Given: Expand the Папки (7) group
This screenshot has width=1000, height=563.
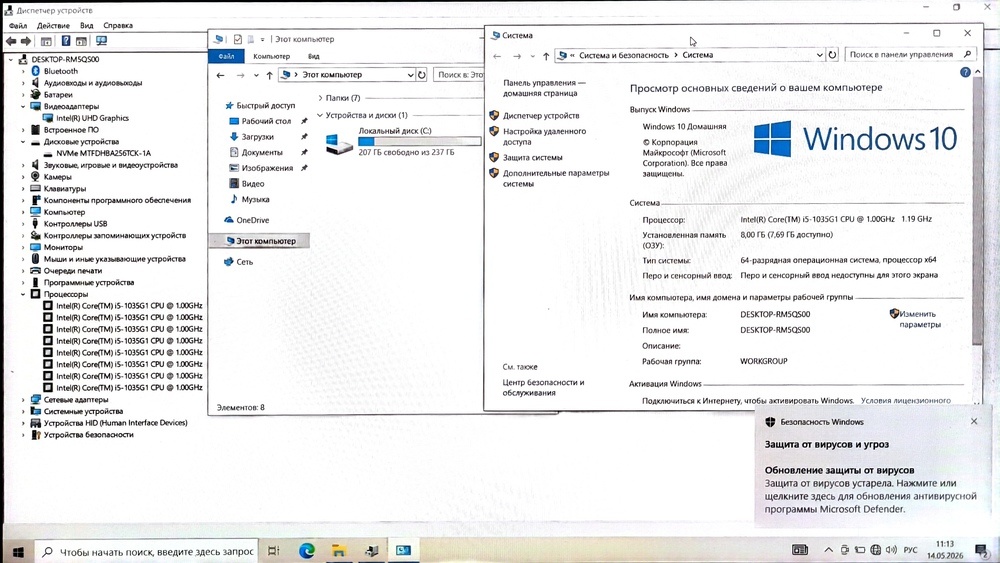Looking at the screenshot, I should pos(320,98).
